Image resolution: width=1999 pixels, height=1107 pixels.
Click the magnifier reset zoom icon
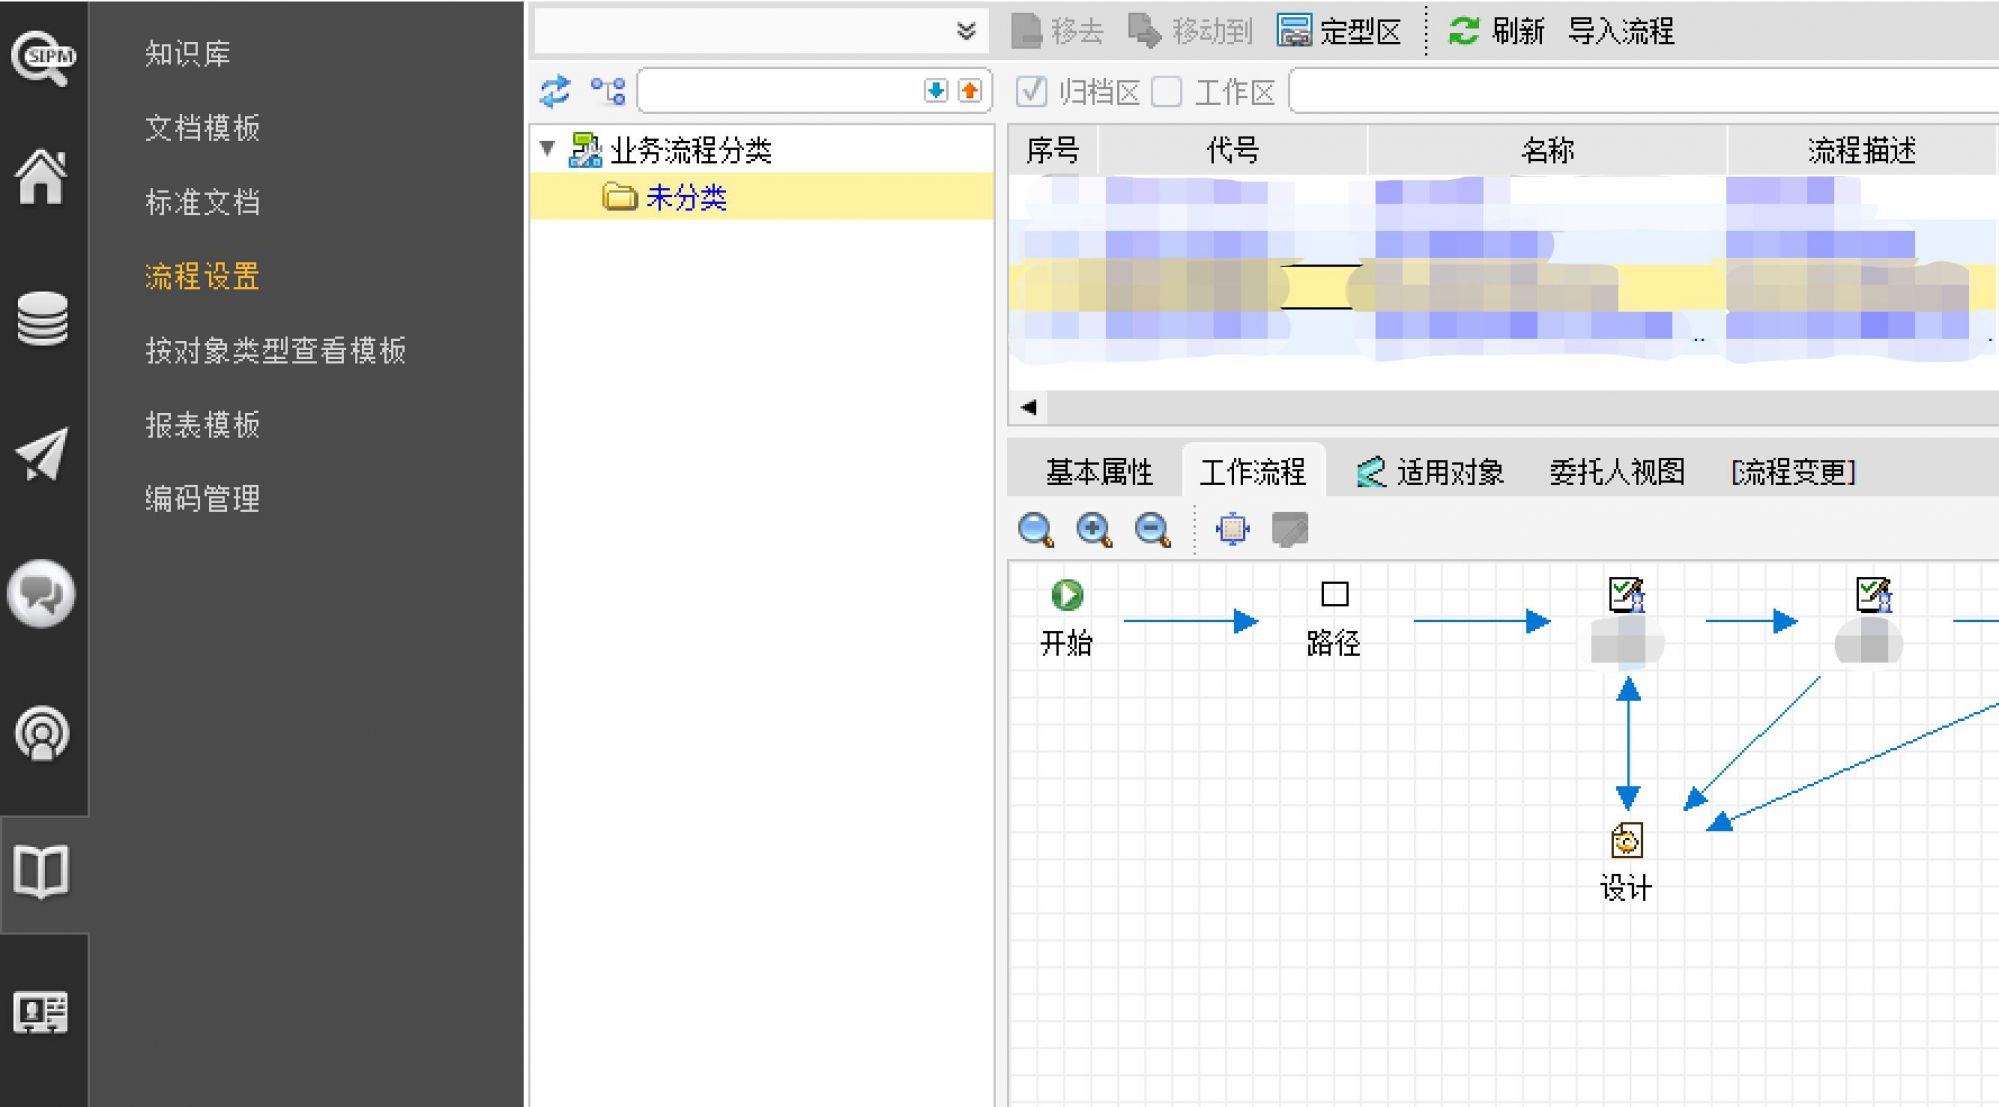coord(1035,529)
